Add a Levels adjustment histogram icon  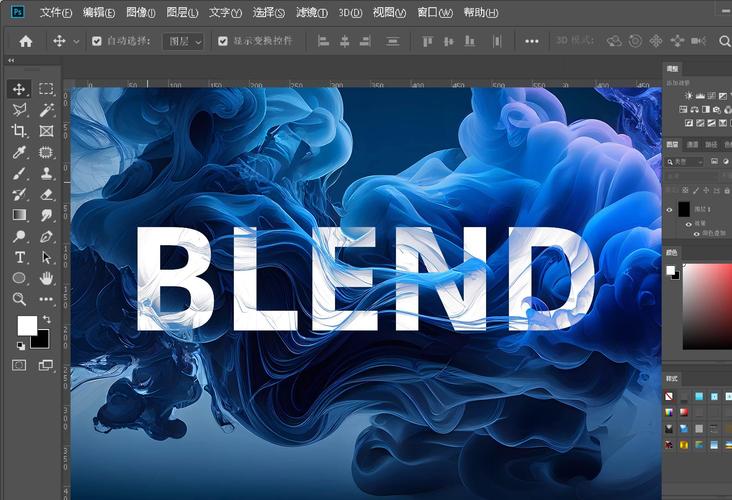(700, 96)
